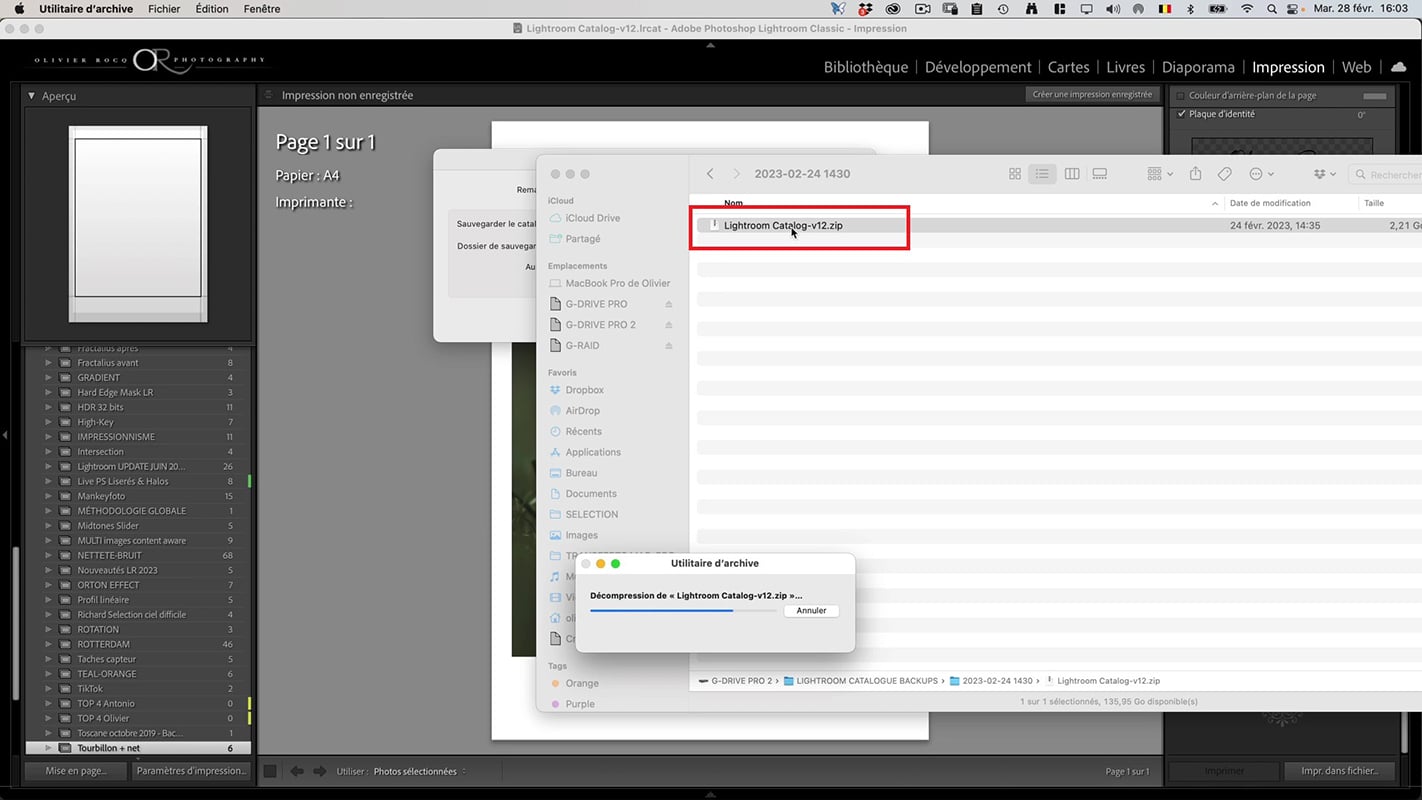This screenshot has width=1422, height=800.
Task: Click Paramètres d'impression button
Action: tap(190, 771)
